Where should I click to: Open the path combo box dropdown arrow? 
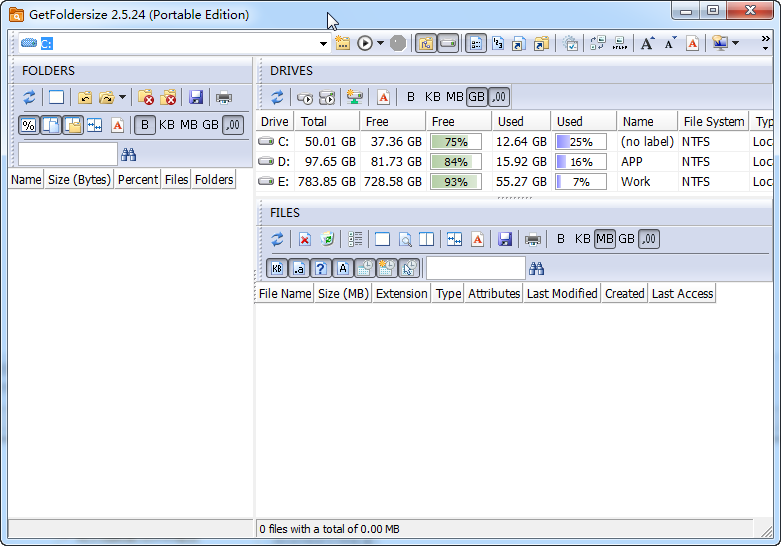click(x=323, y=44)
